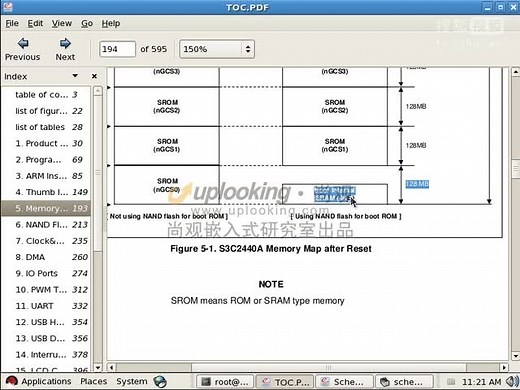This screenshot has height=390, width=520.
Task: Select 'table of co...' index entry
Action: coord(46,95)
